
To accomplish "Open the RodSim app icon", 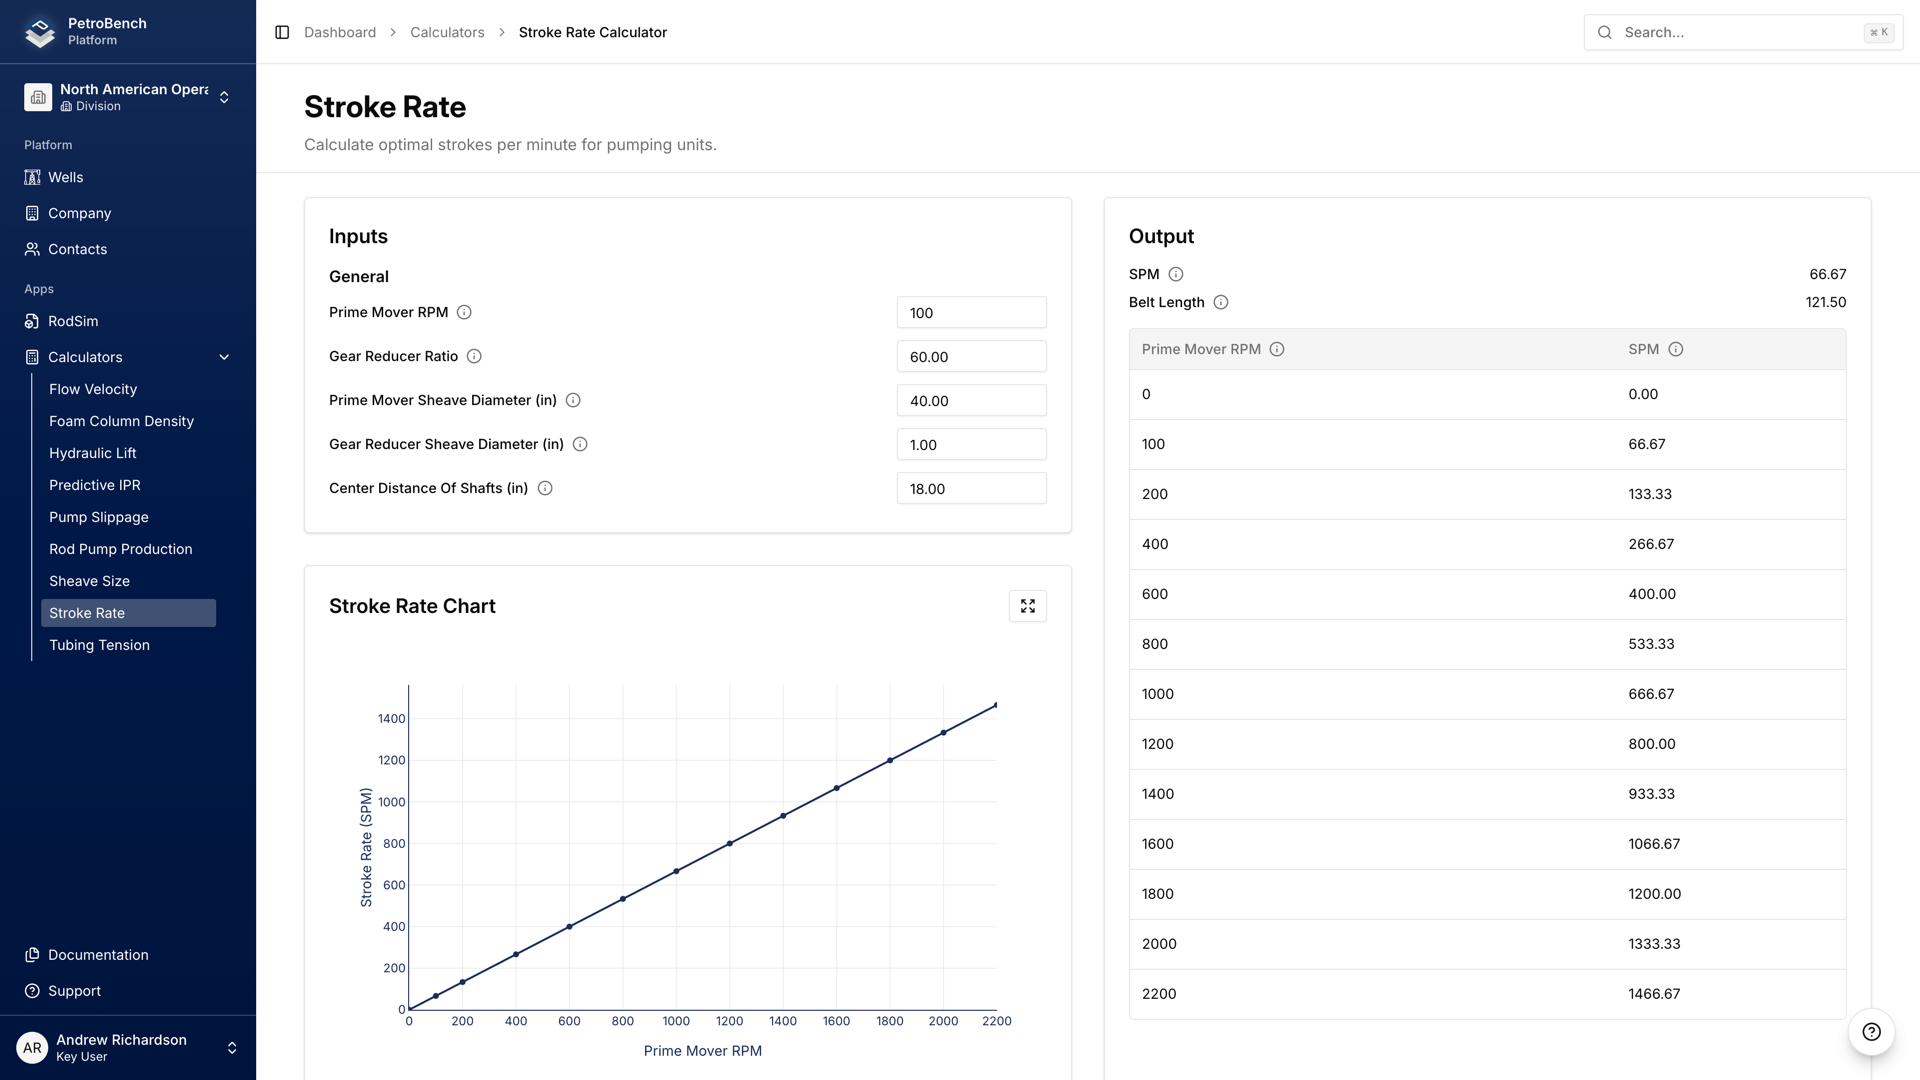I will [x=32, y=321].
